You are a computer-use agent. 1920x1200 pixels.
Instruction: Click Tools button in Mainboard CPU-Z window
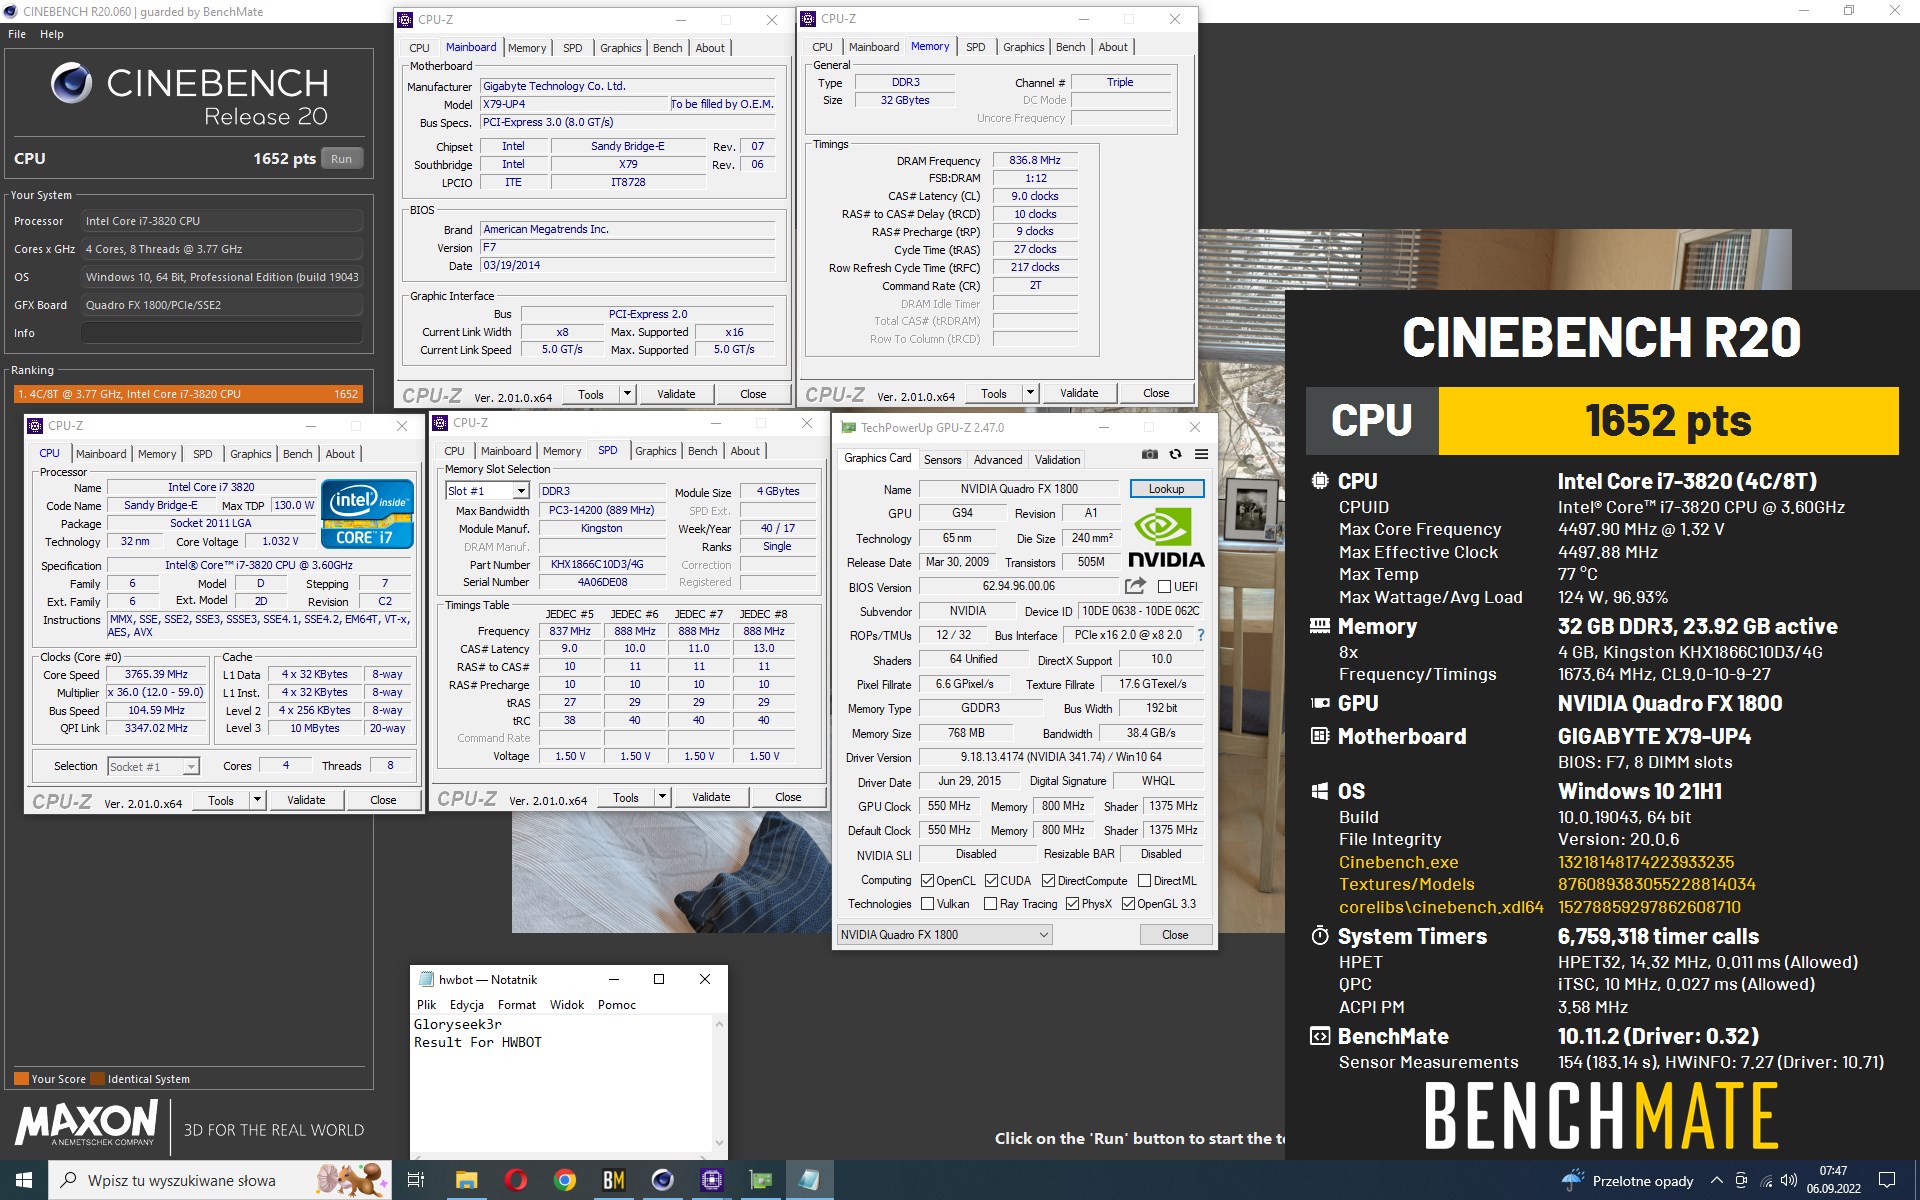click(x=591, y=394)
